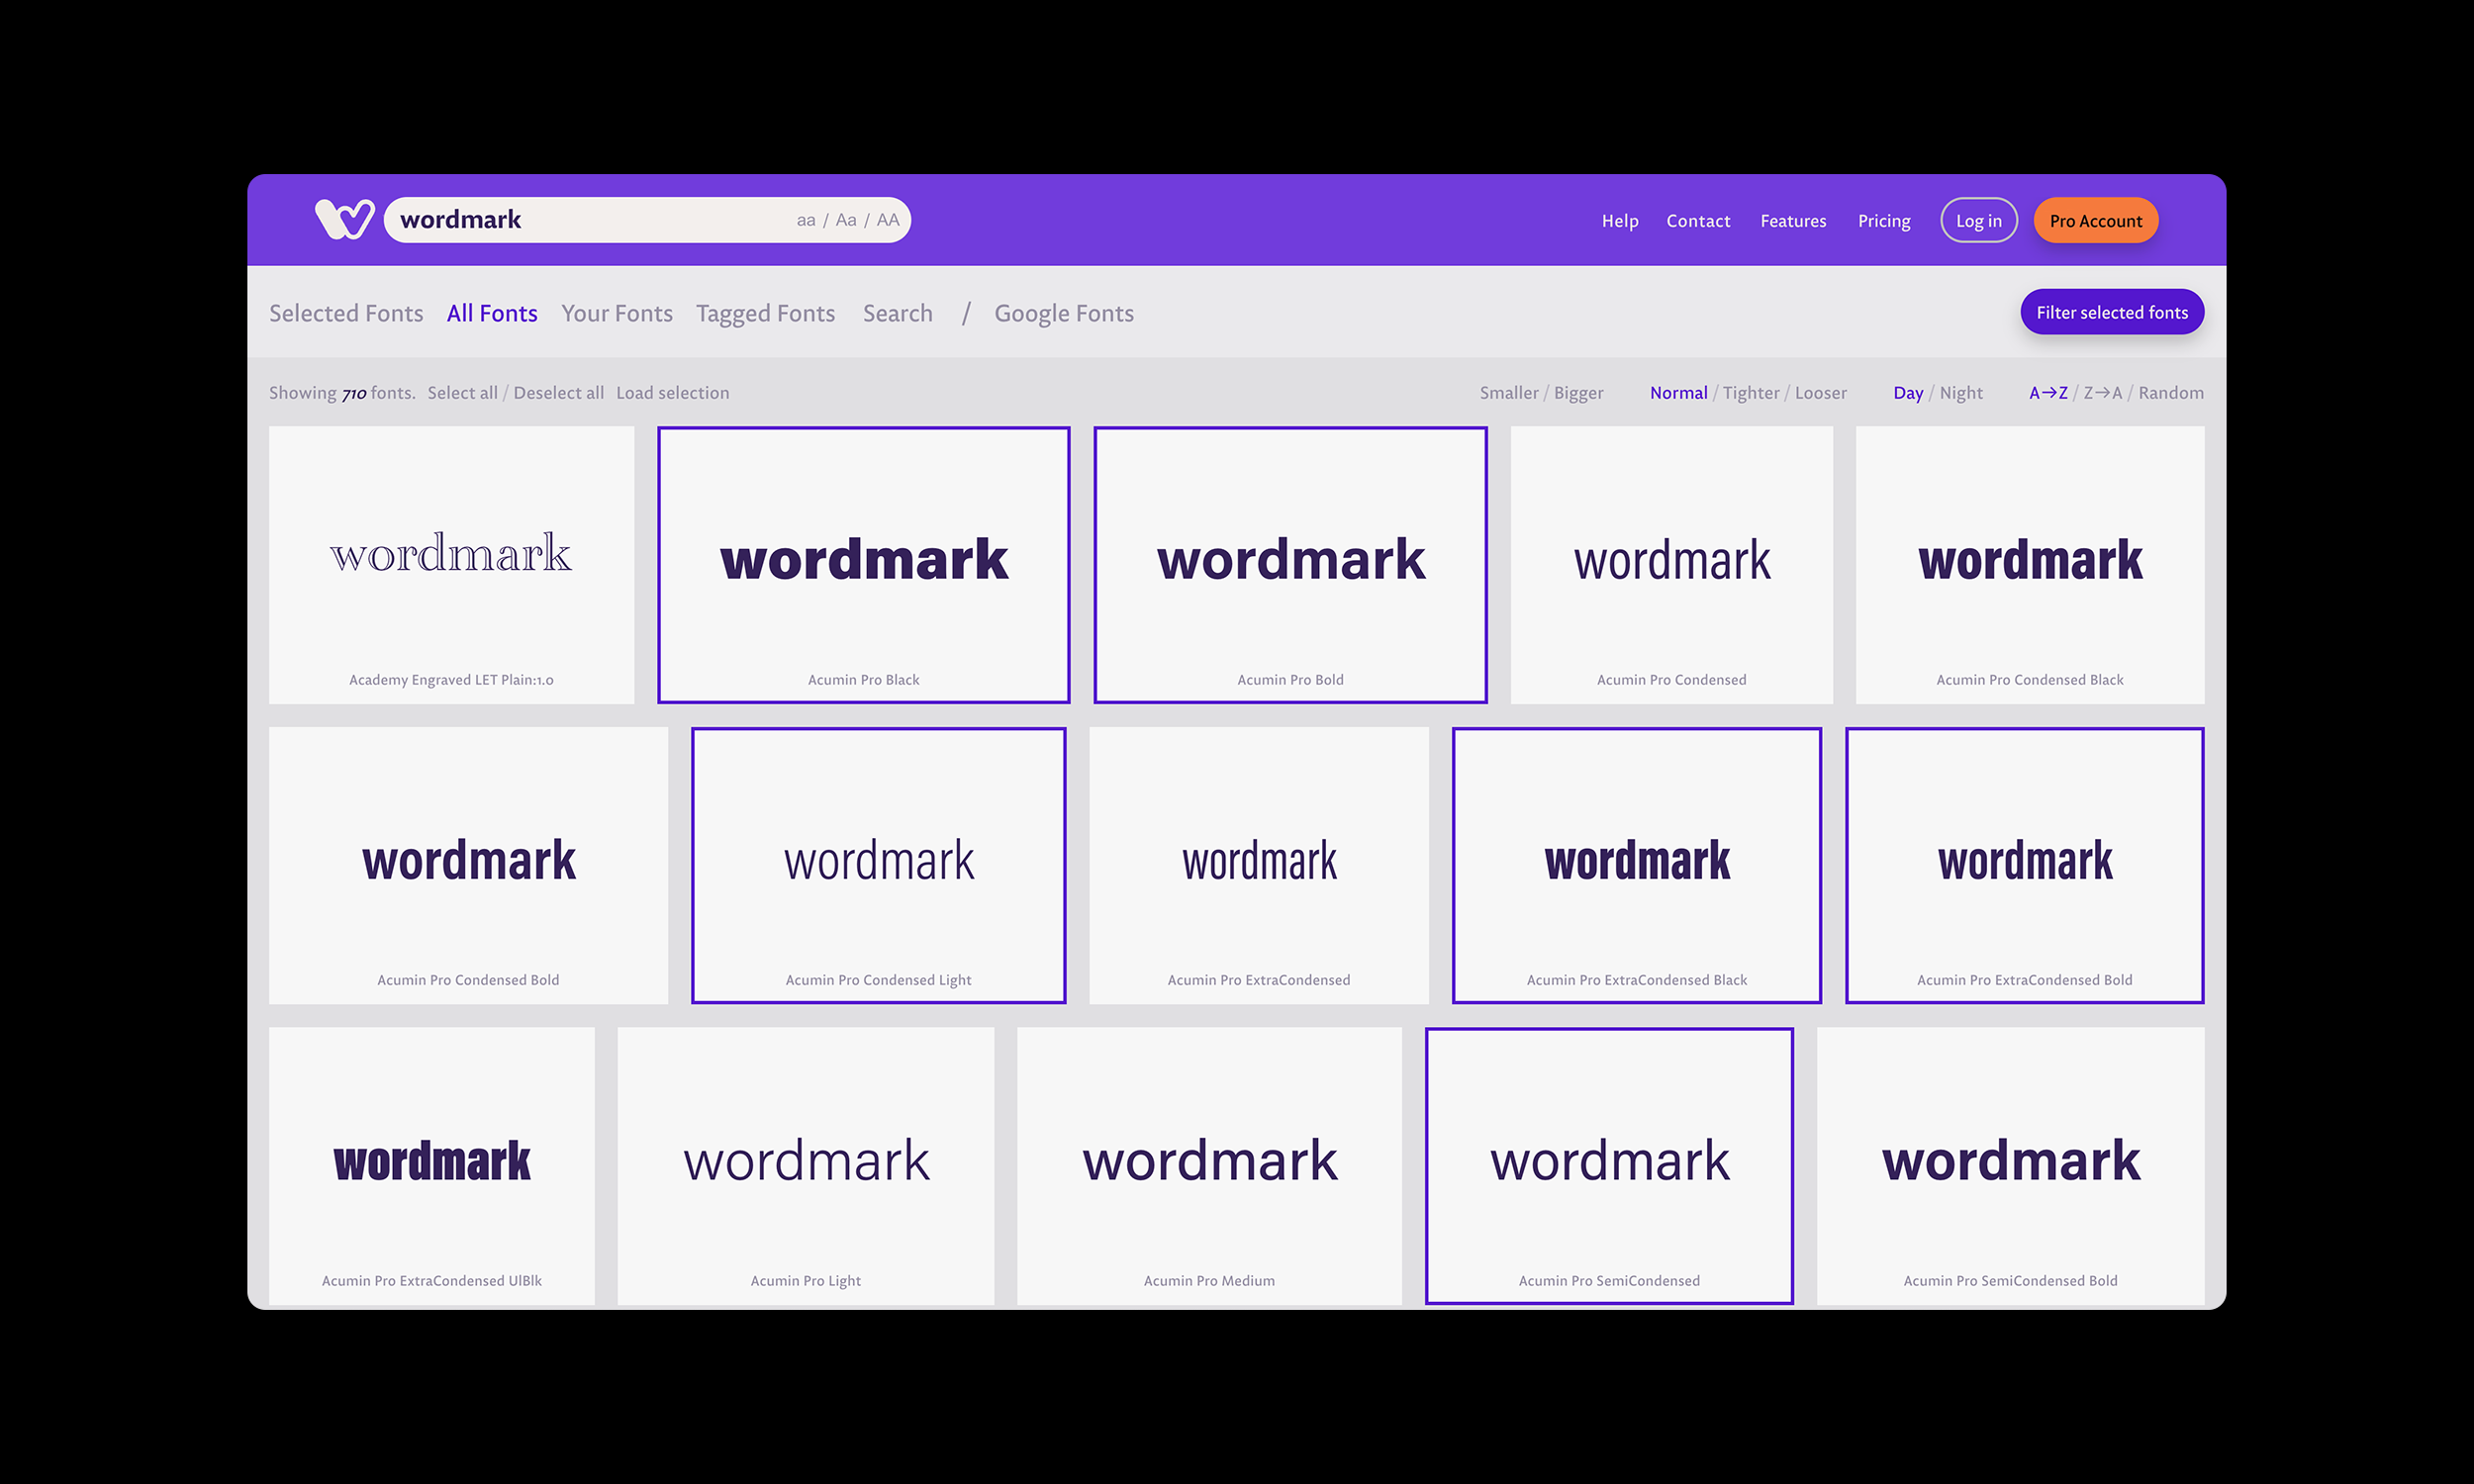
Task: Enable Night mode display
Action: [x=1960, y=393]
